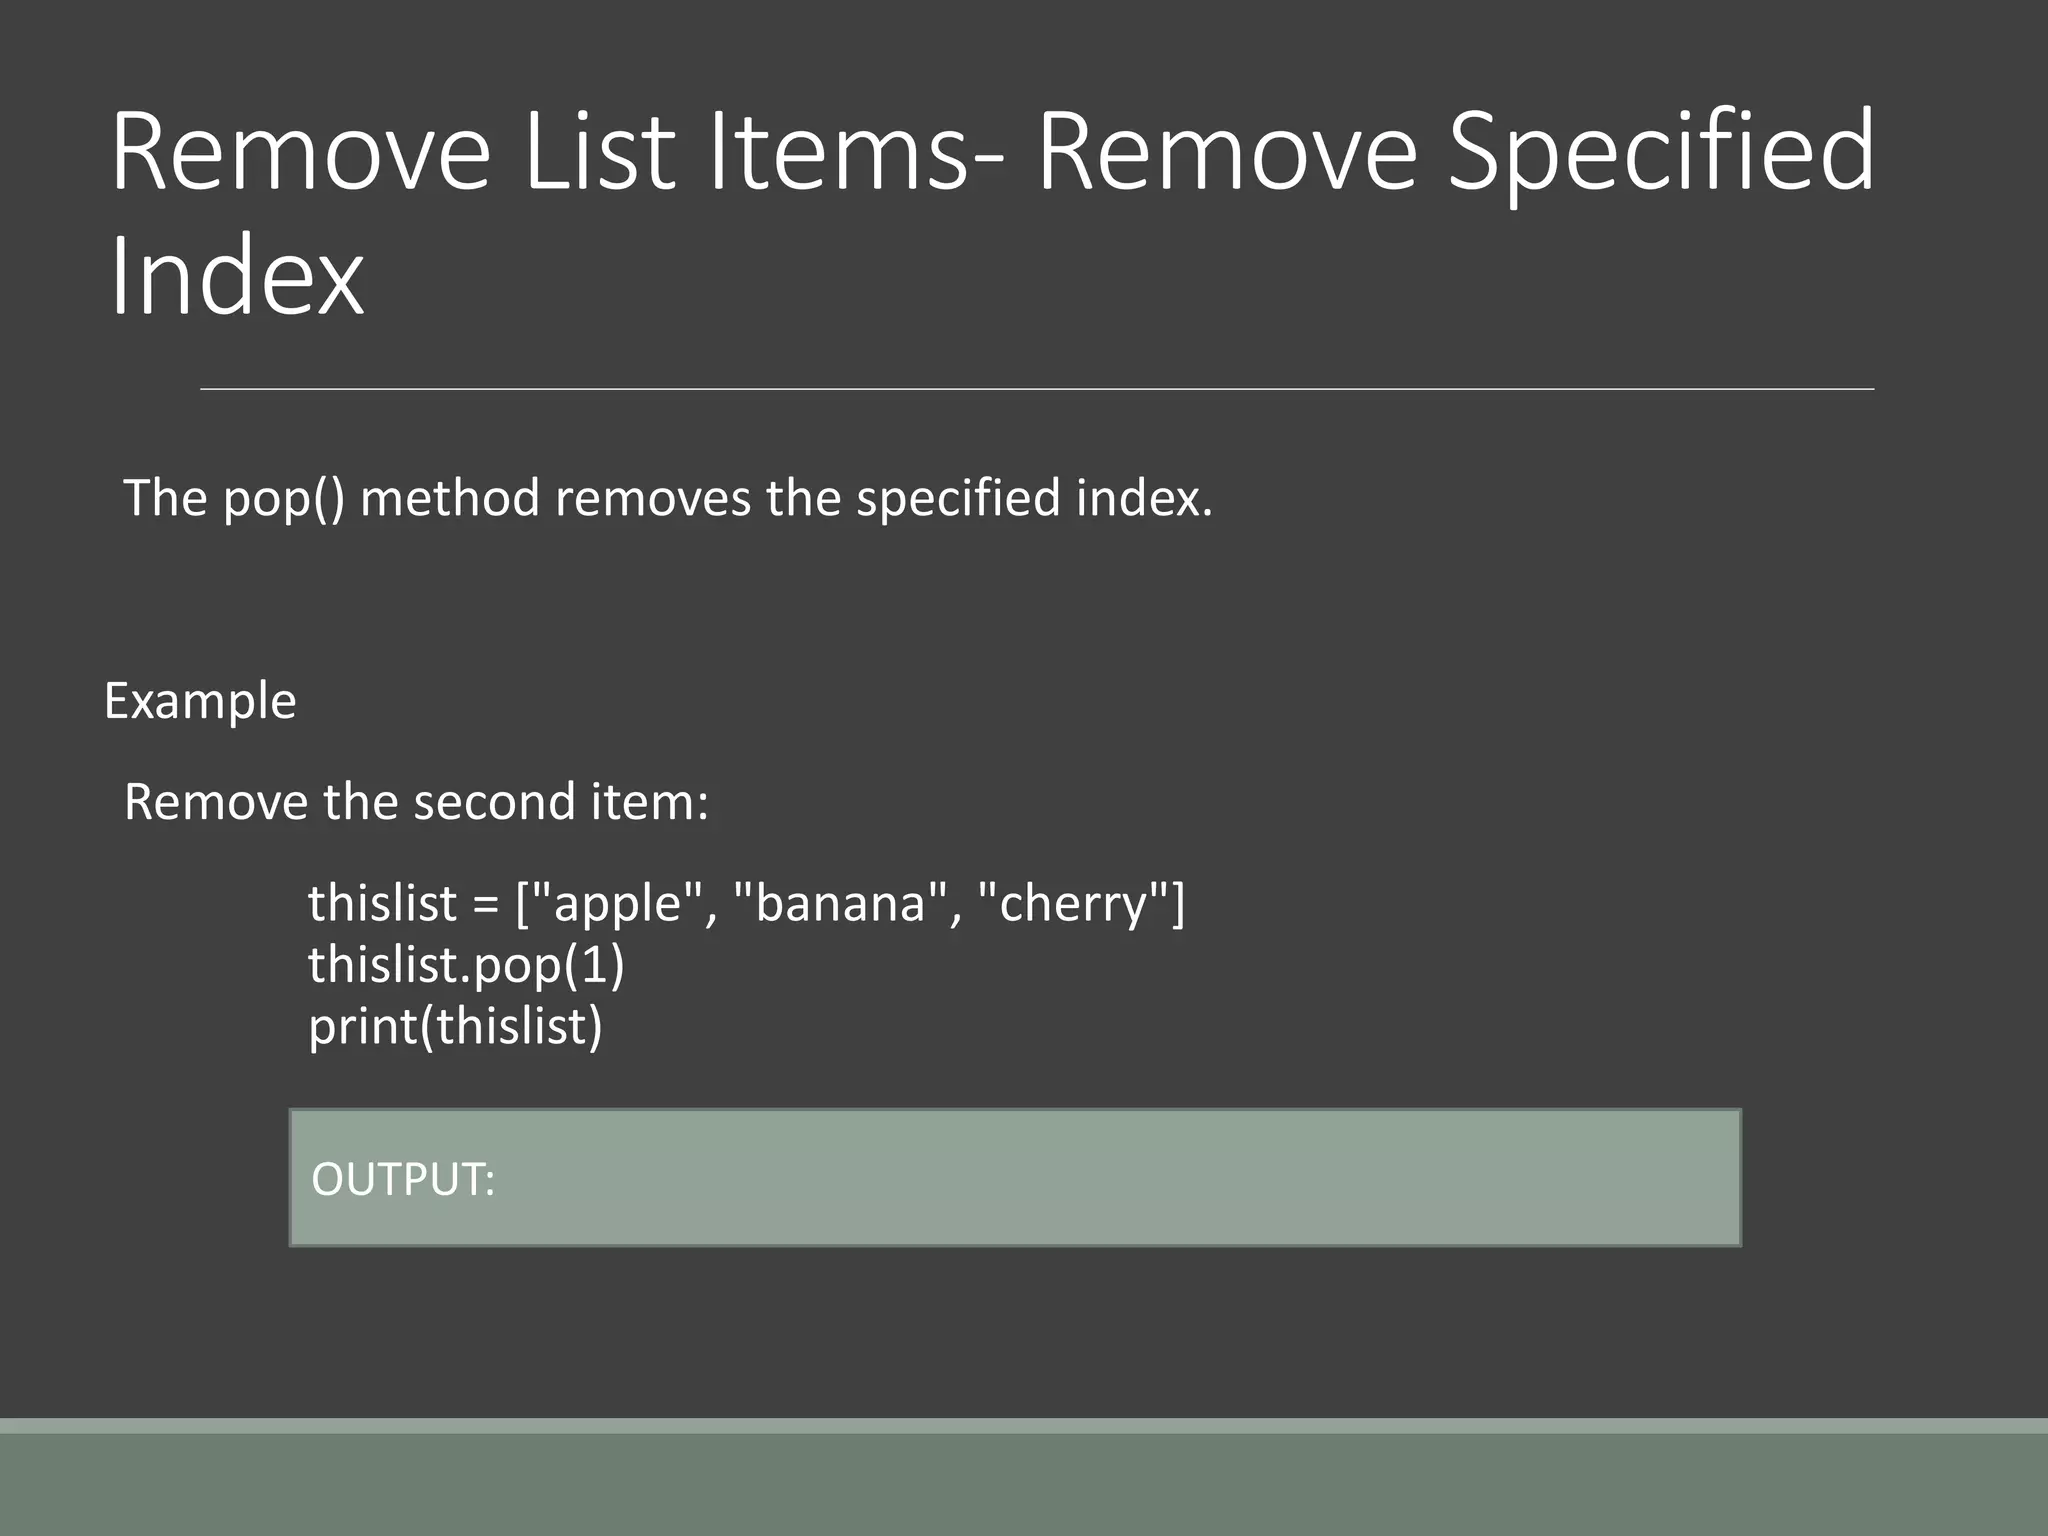
Task: Click the word "Specified" in the slide title
Action: click(1660, 152)
